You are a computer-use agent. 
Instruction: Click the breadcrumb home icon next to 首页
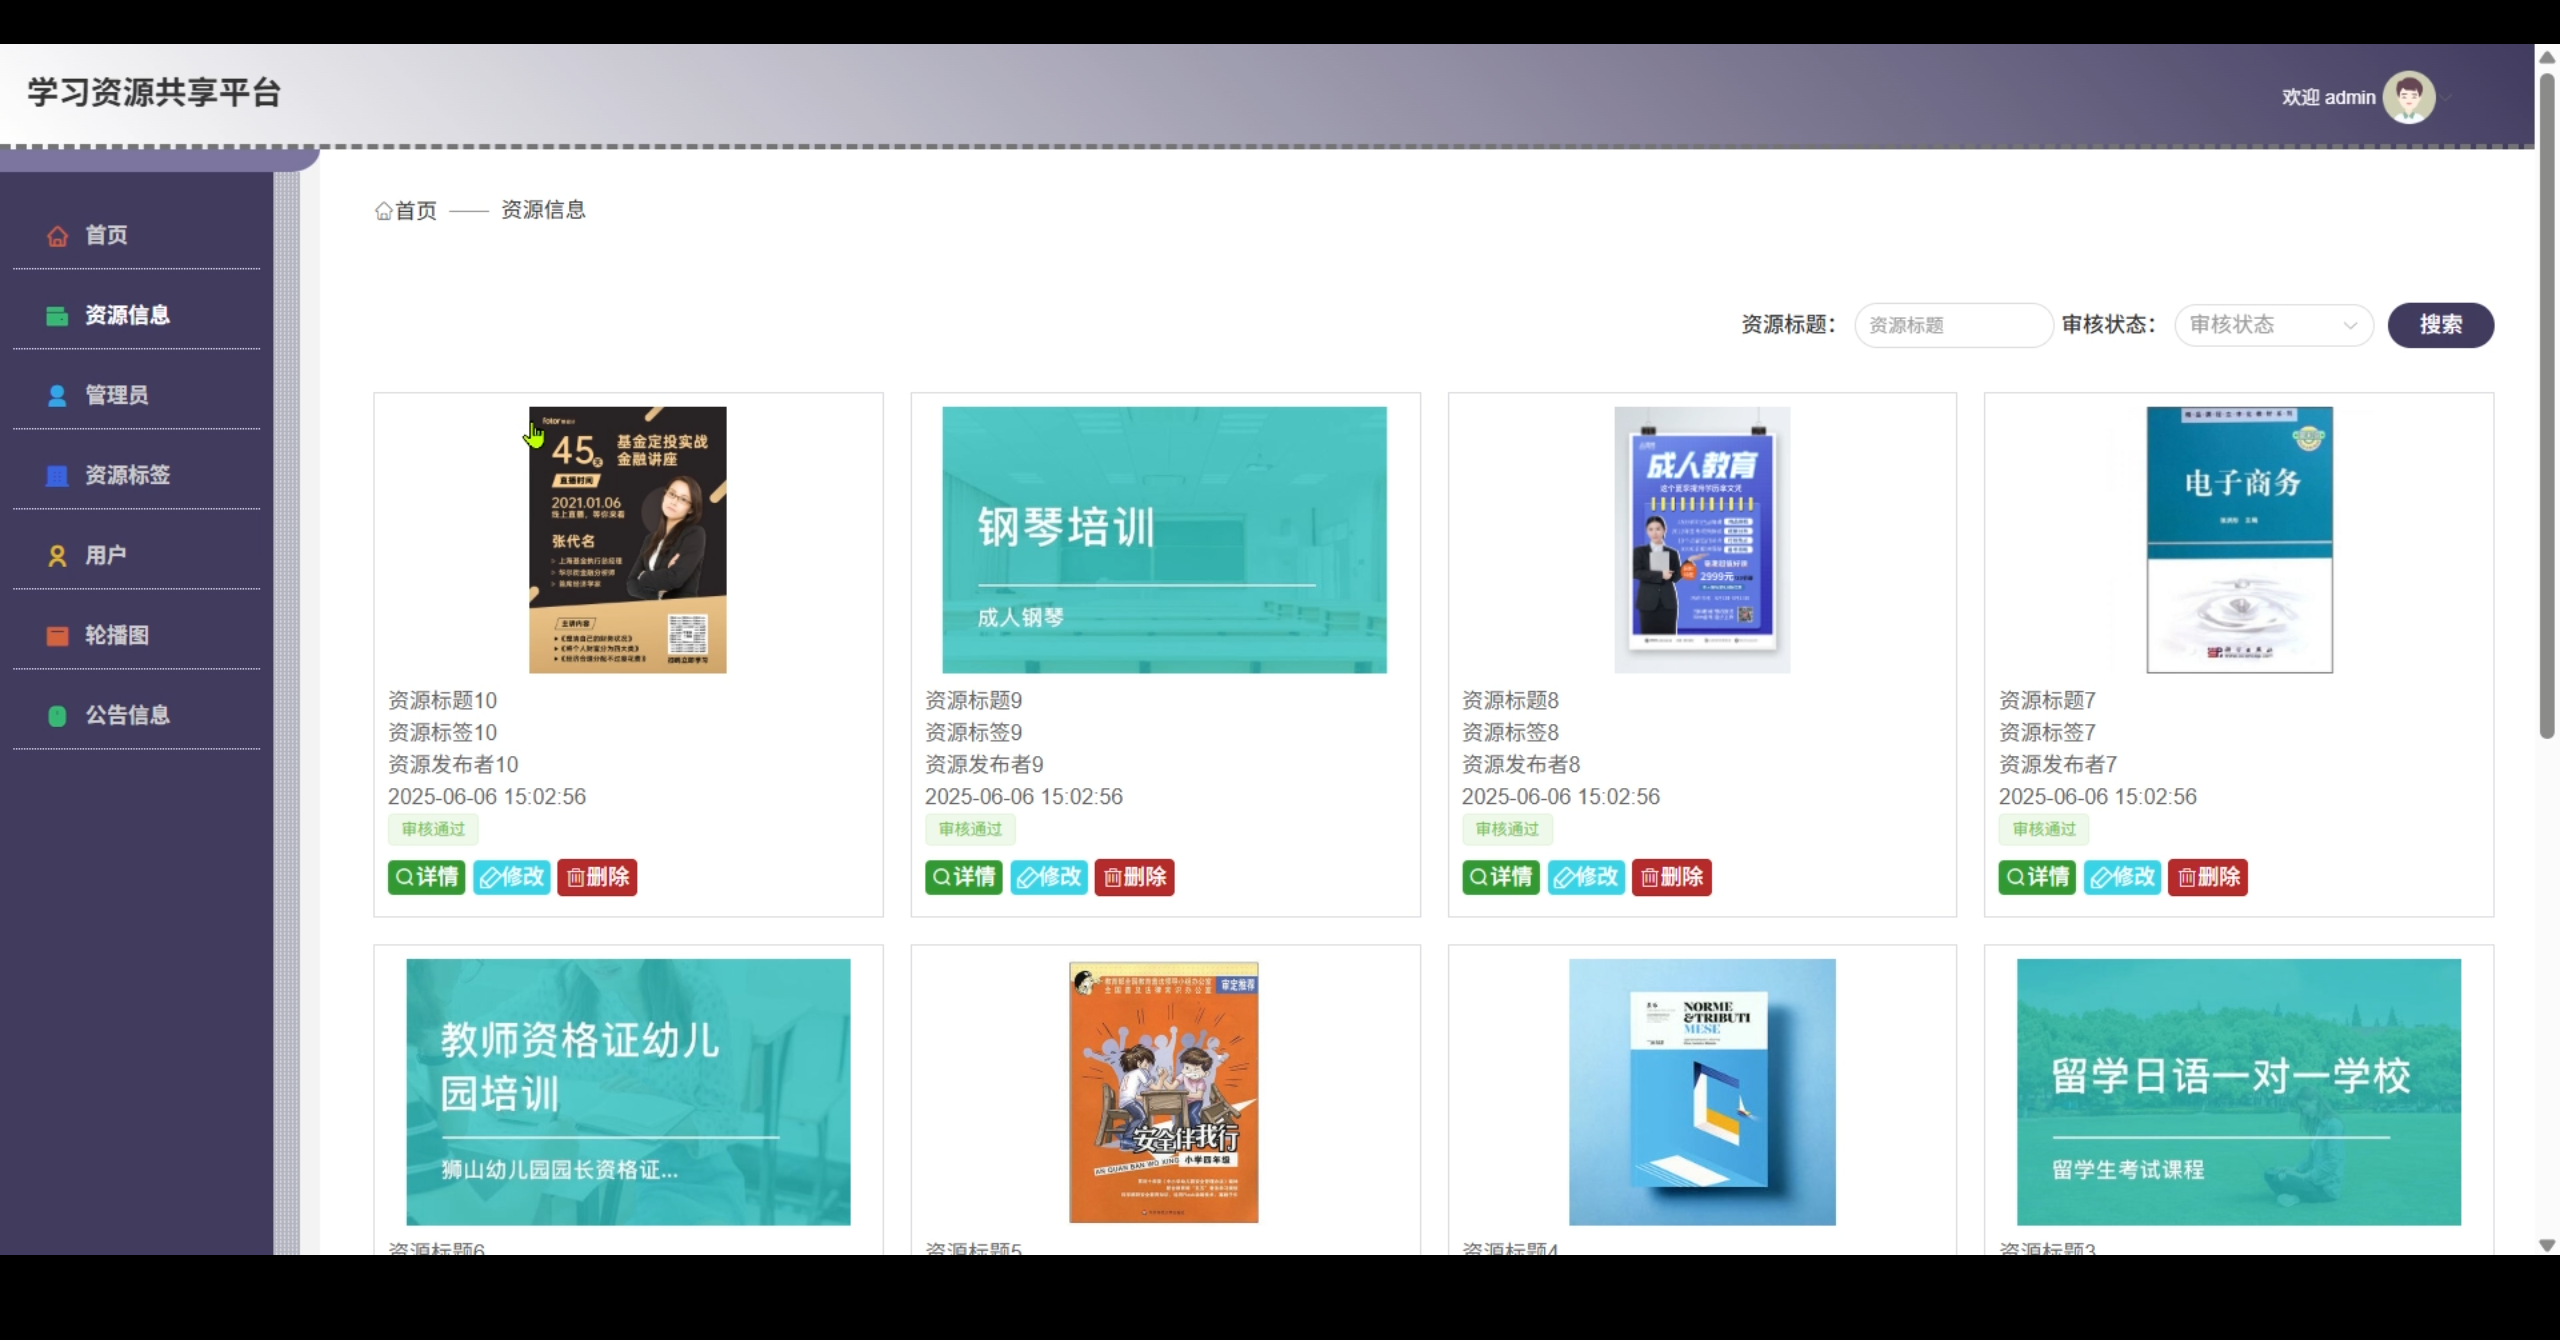(x=384, y=210)
